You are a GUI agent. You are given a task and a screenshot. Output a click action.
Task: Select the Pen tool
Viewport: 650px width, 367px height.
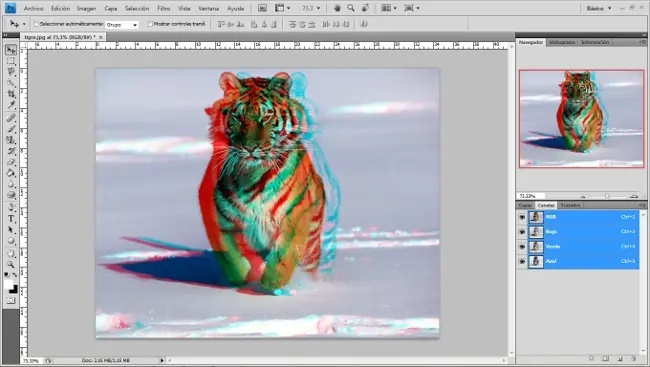click(11, 207)
